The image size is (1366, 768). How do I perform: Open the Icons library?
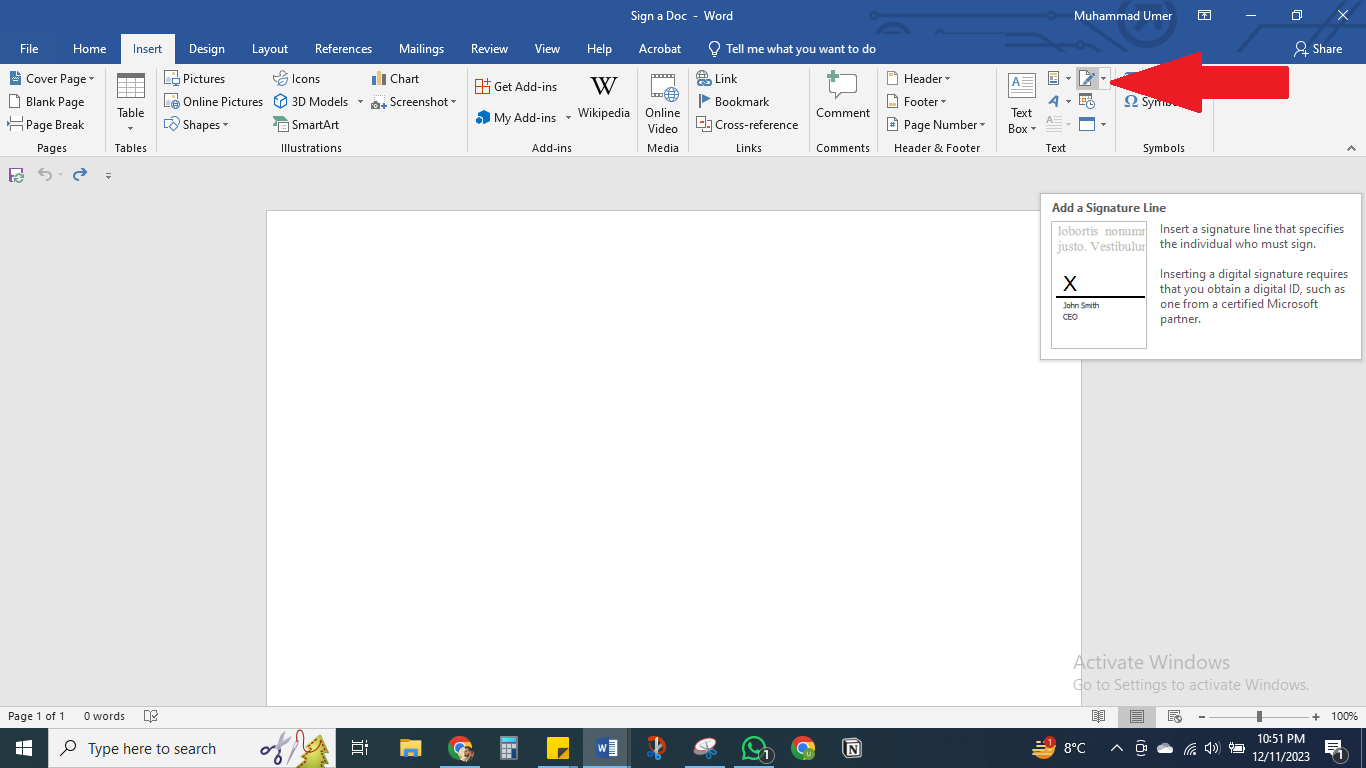(x=296, y=78)
